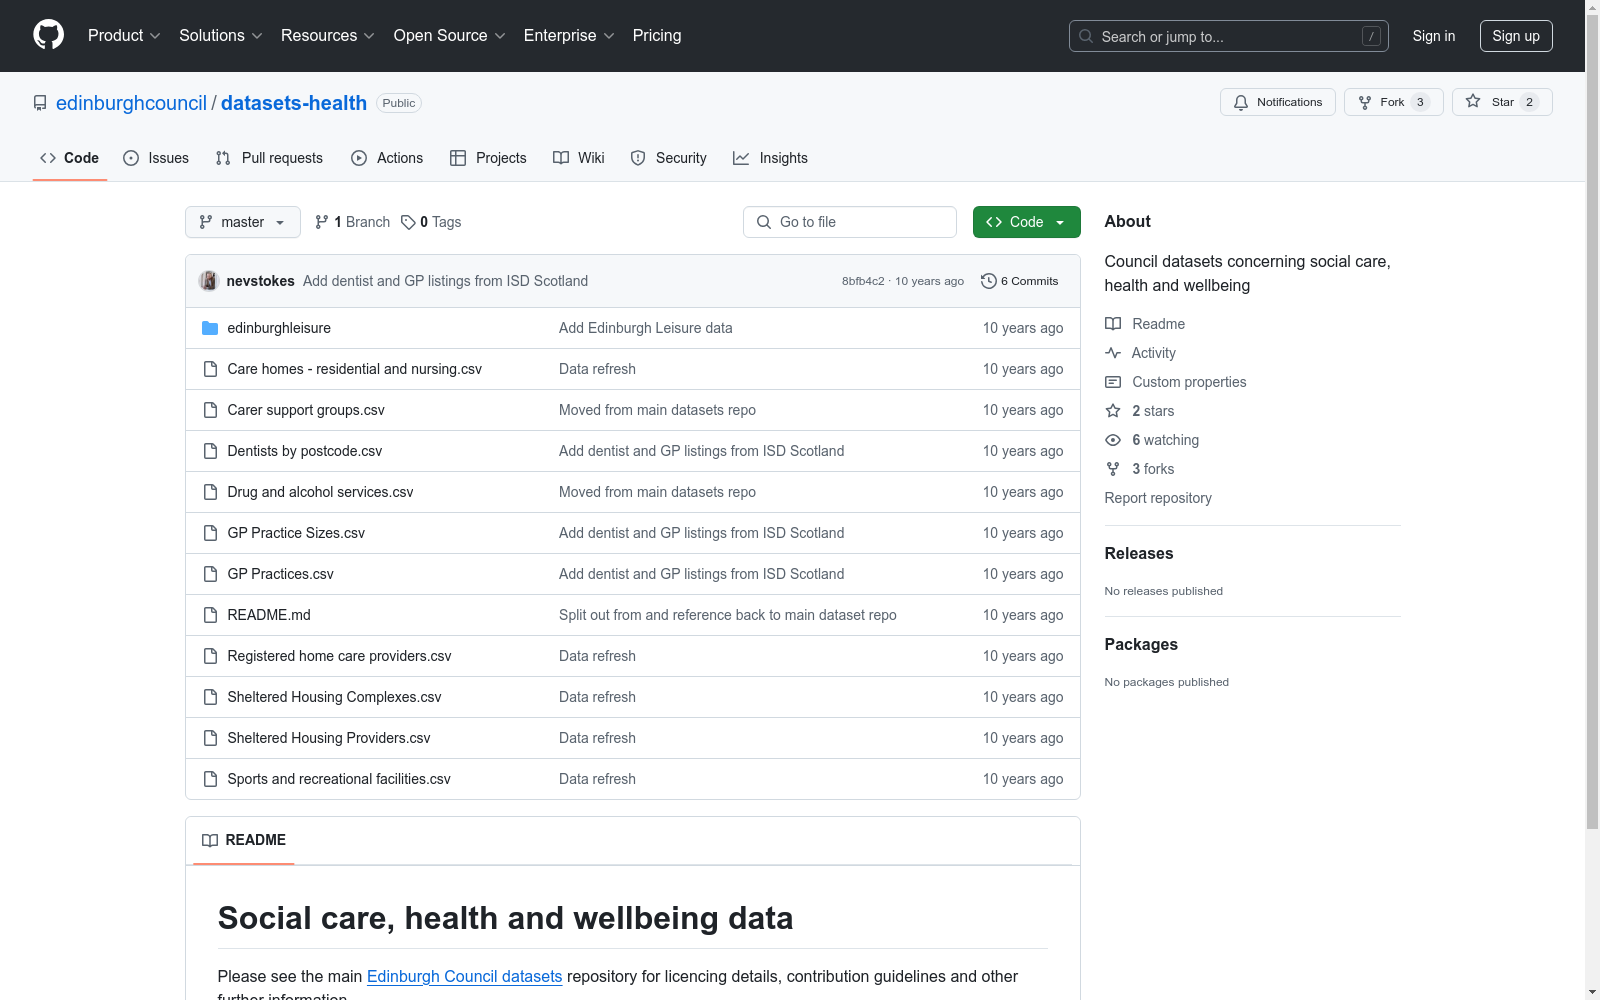This screenshot has height=1000, width=1600.
Task: Switch to the Wiki tab
Action: [579, 158]
